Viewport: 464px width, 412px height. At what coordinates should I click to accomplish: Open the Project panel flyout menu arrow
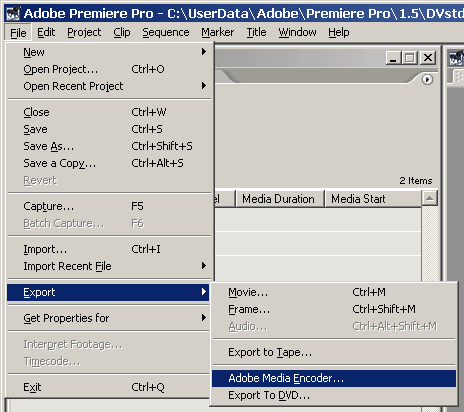[427, 80]
